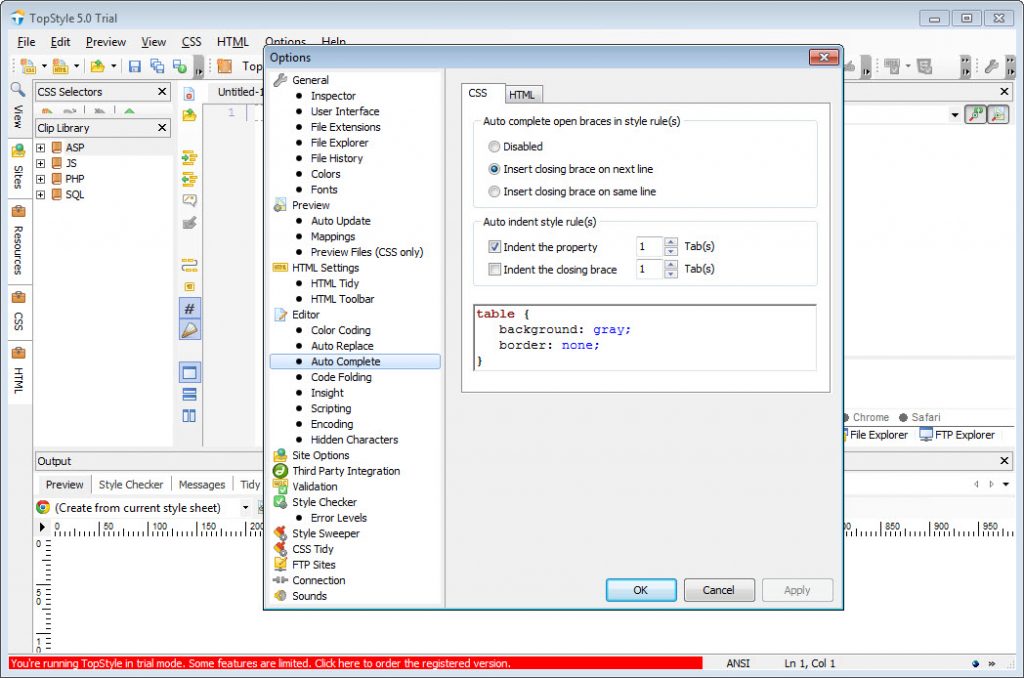Image resolution: width=1024 pixels, height=678 pixels.
Task: Click the Validation icon in options tree
Action: [280, 486]
